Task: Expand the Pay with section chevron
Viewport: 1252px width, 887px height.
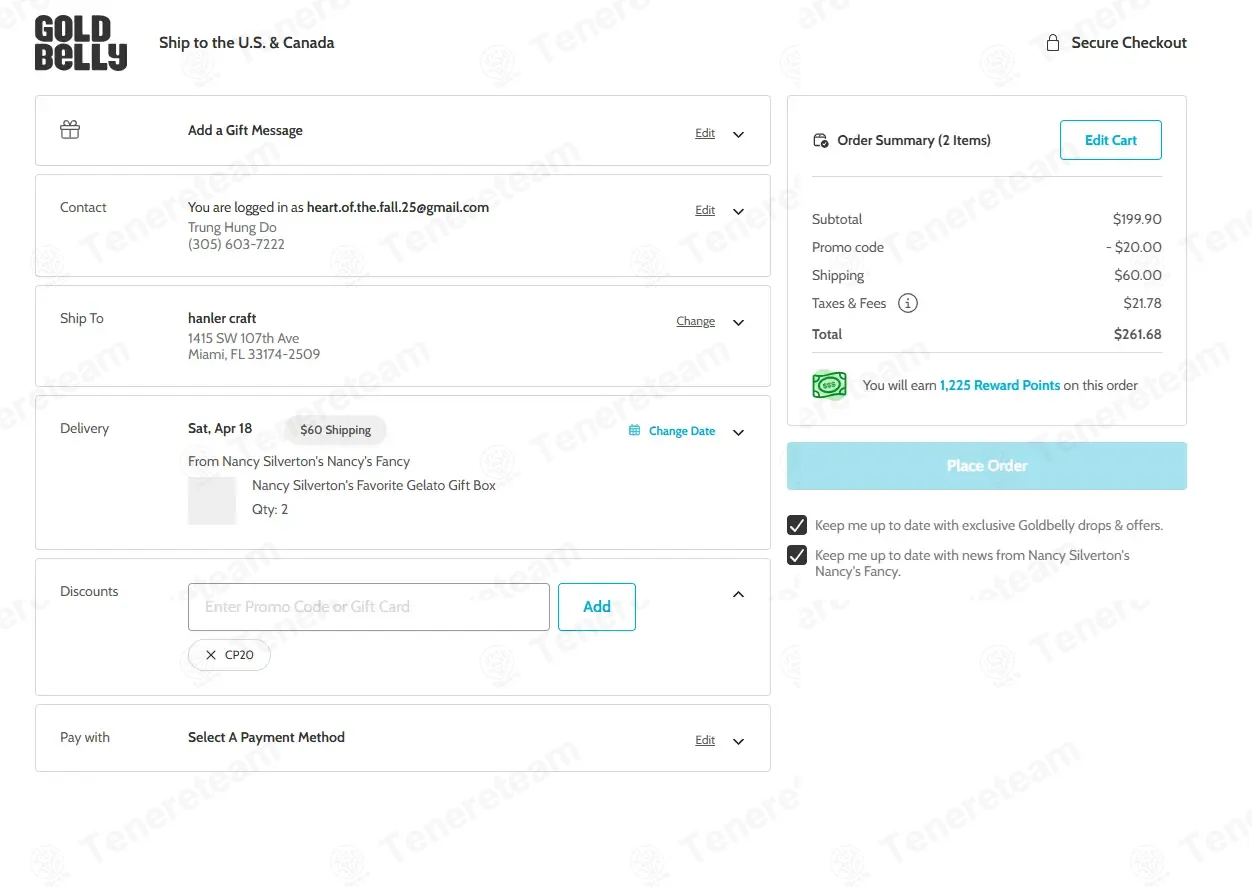Action: (738, 741)
